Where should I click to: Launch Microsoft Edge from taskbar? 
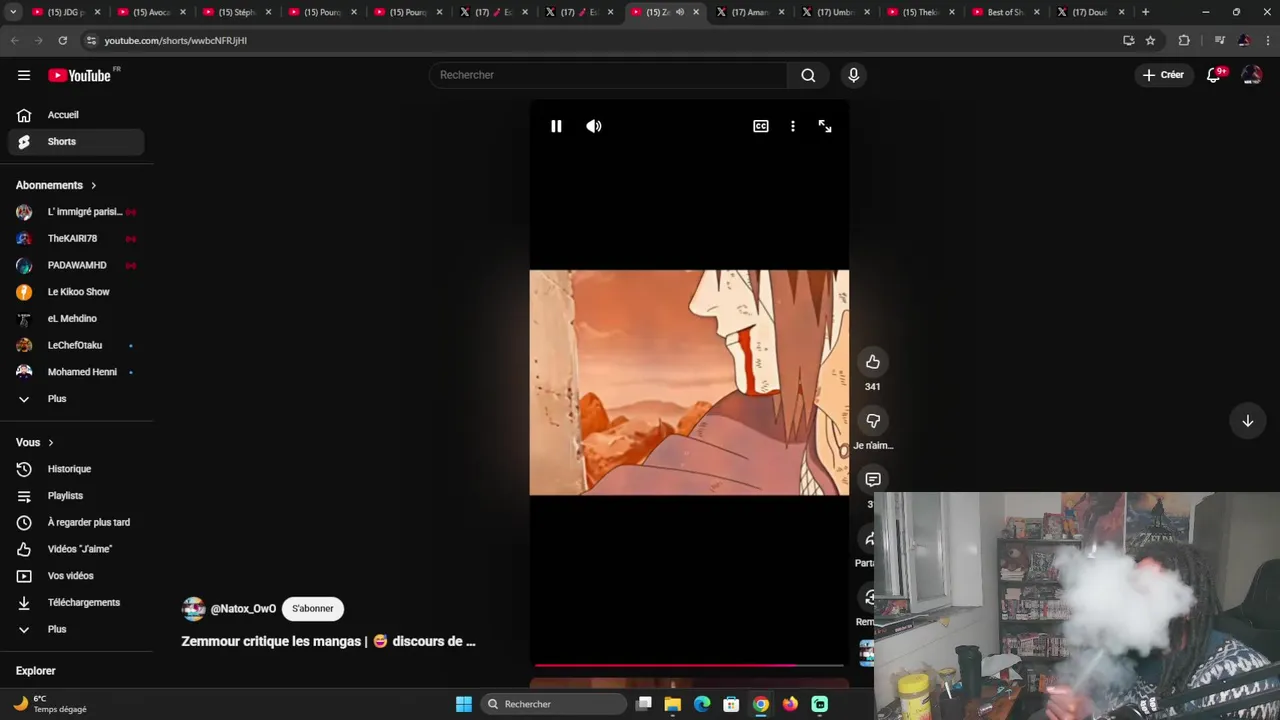pos(702,704)
